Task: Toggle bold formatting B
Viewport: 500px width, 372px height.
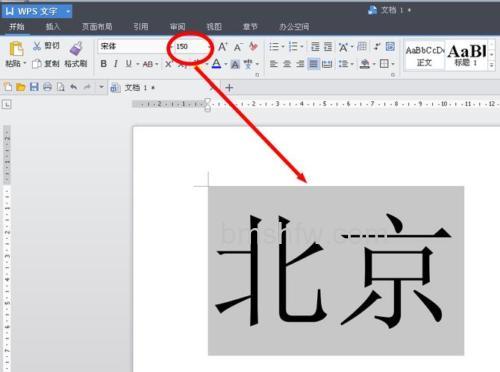Action: tap(104, 64)
